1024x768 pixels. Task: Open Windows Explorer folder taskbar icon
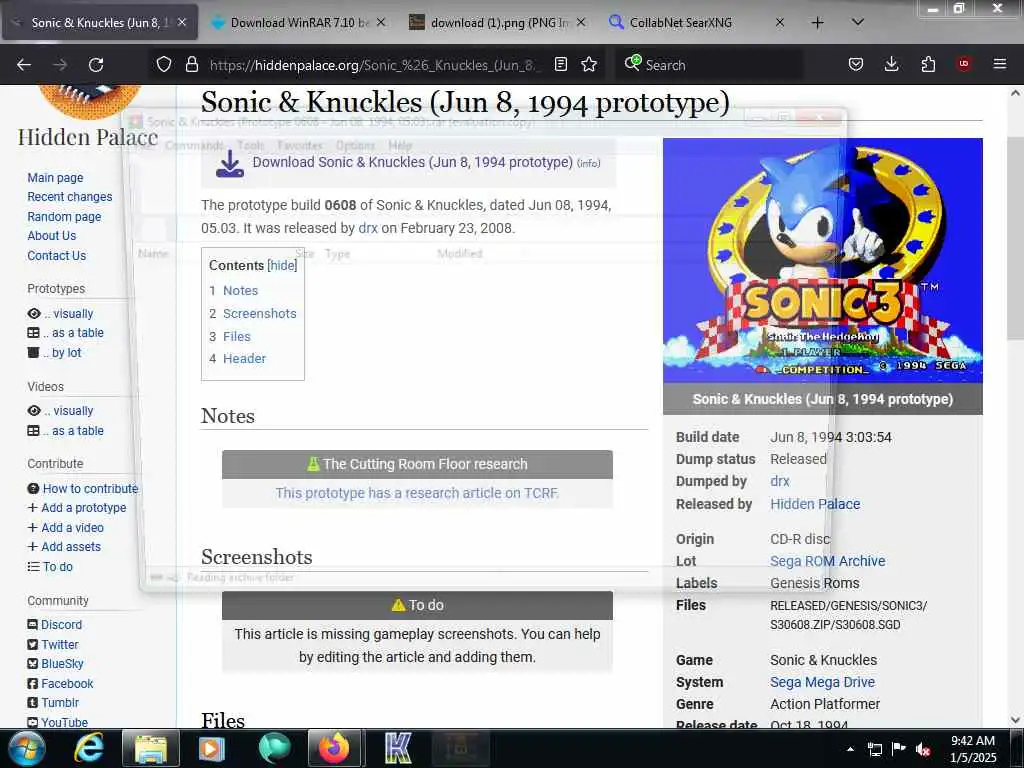[151, 748]
